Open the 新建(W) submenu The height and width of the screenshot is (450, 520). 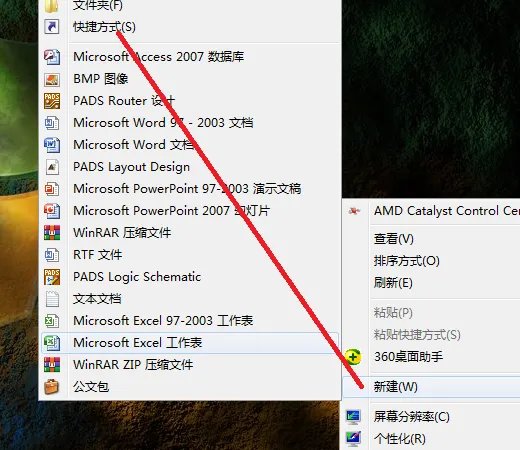coord(432,387)
